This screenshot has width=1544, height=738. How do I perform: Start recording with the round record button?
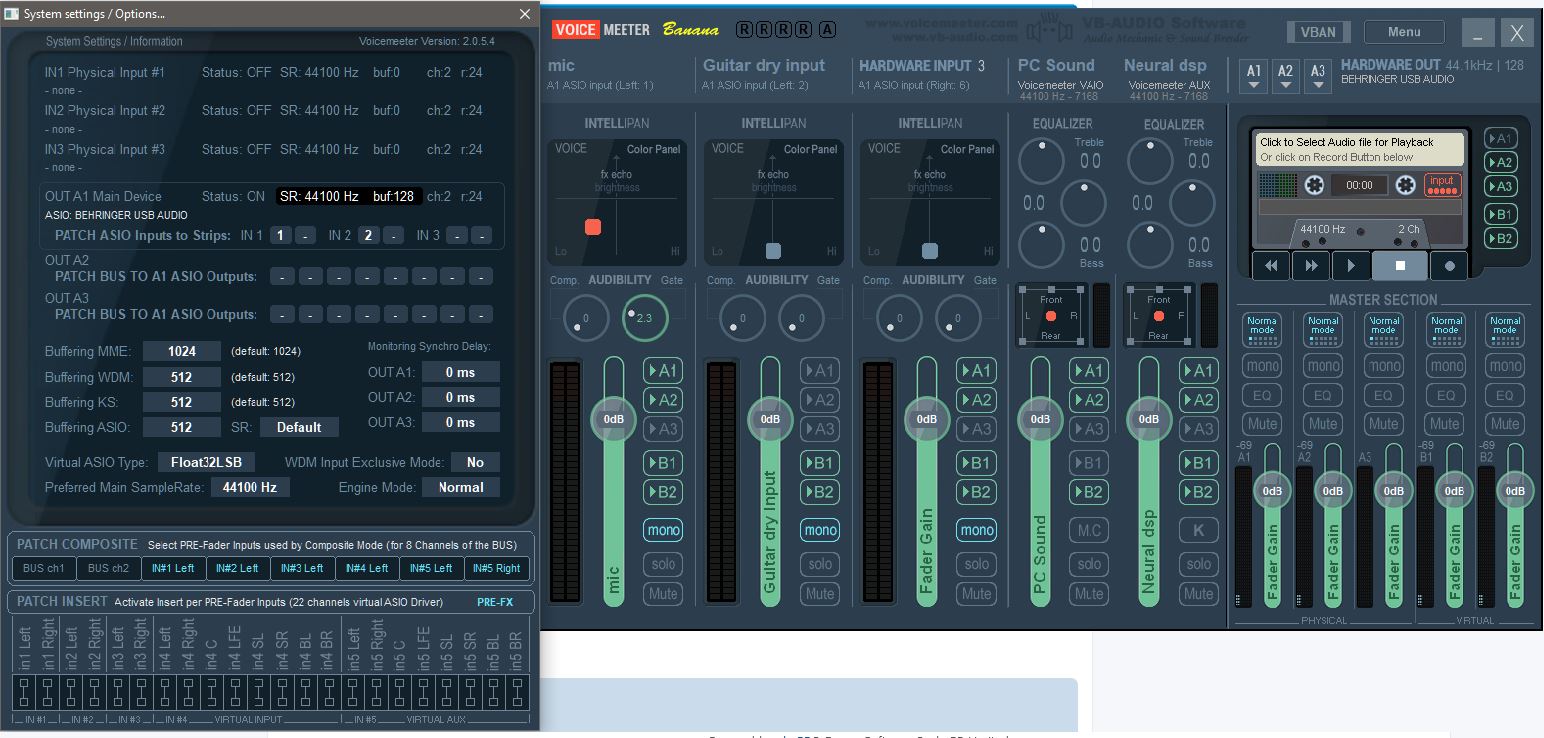pyautogui.click(x=1449, y=266)
